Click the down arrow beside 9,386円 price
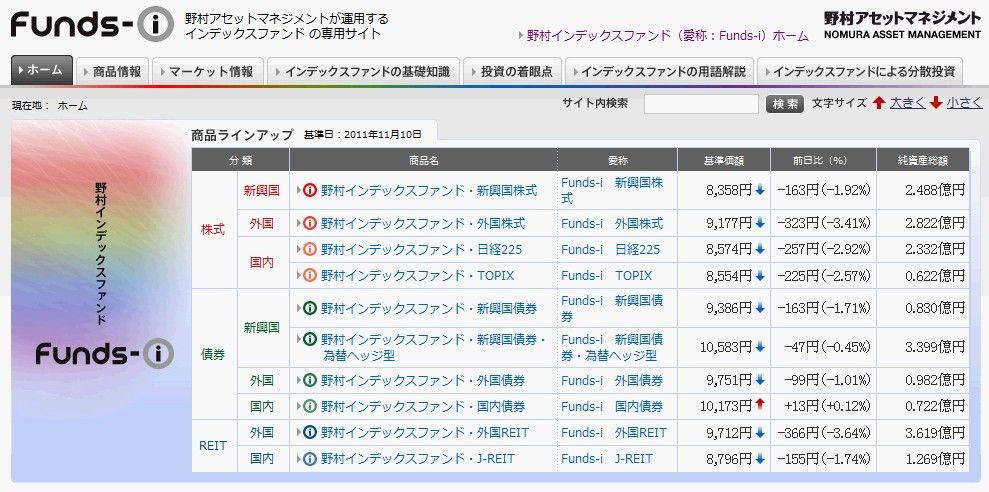The height and width of the screenshot is (492, 989). tap(760, 308)
